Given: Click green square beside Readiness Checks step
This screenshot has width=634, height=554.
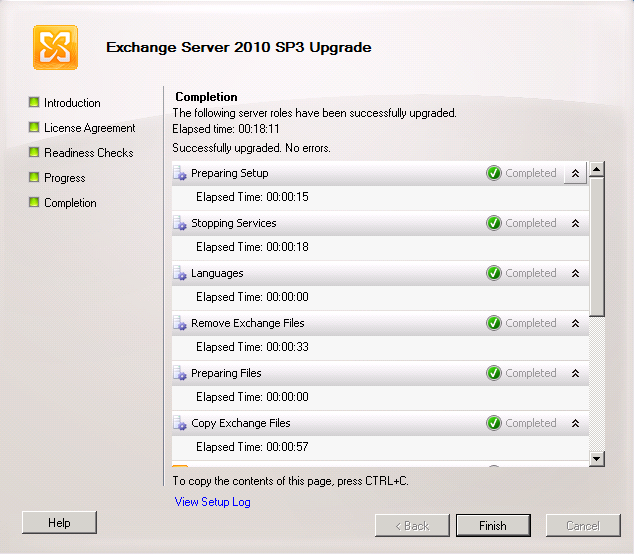Looking at the screenshot, I should [x=34, y=152].
